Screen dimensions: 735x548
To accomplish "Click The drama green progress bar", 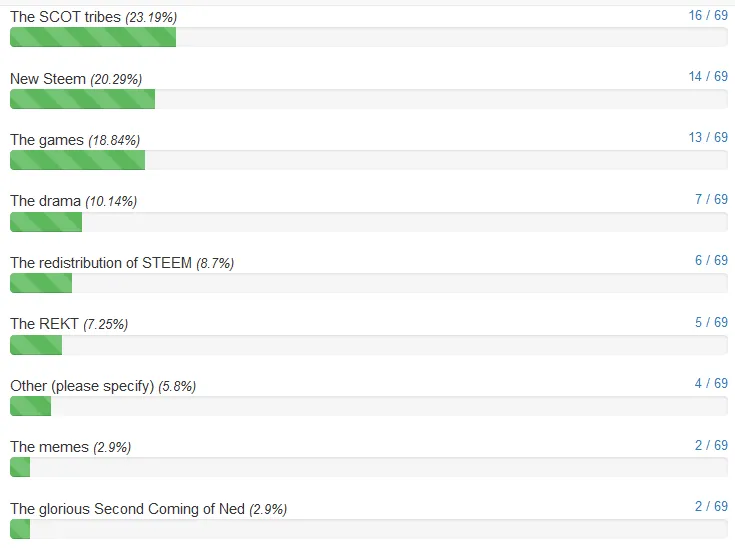I will 46,222.
